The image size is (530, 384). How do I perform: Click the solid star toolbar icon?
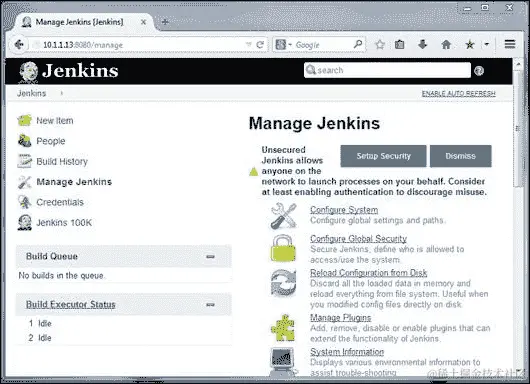coord(469,44)
